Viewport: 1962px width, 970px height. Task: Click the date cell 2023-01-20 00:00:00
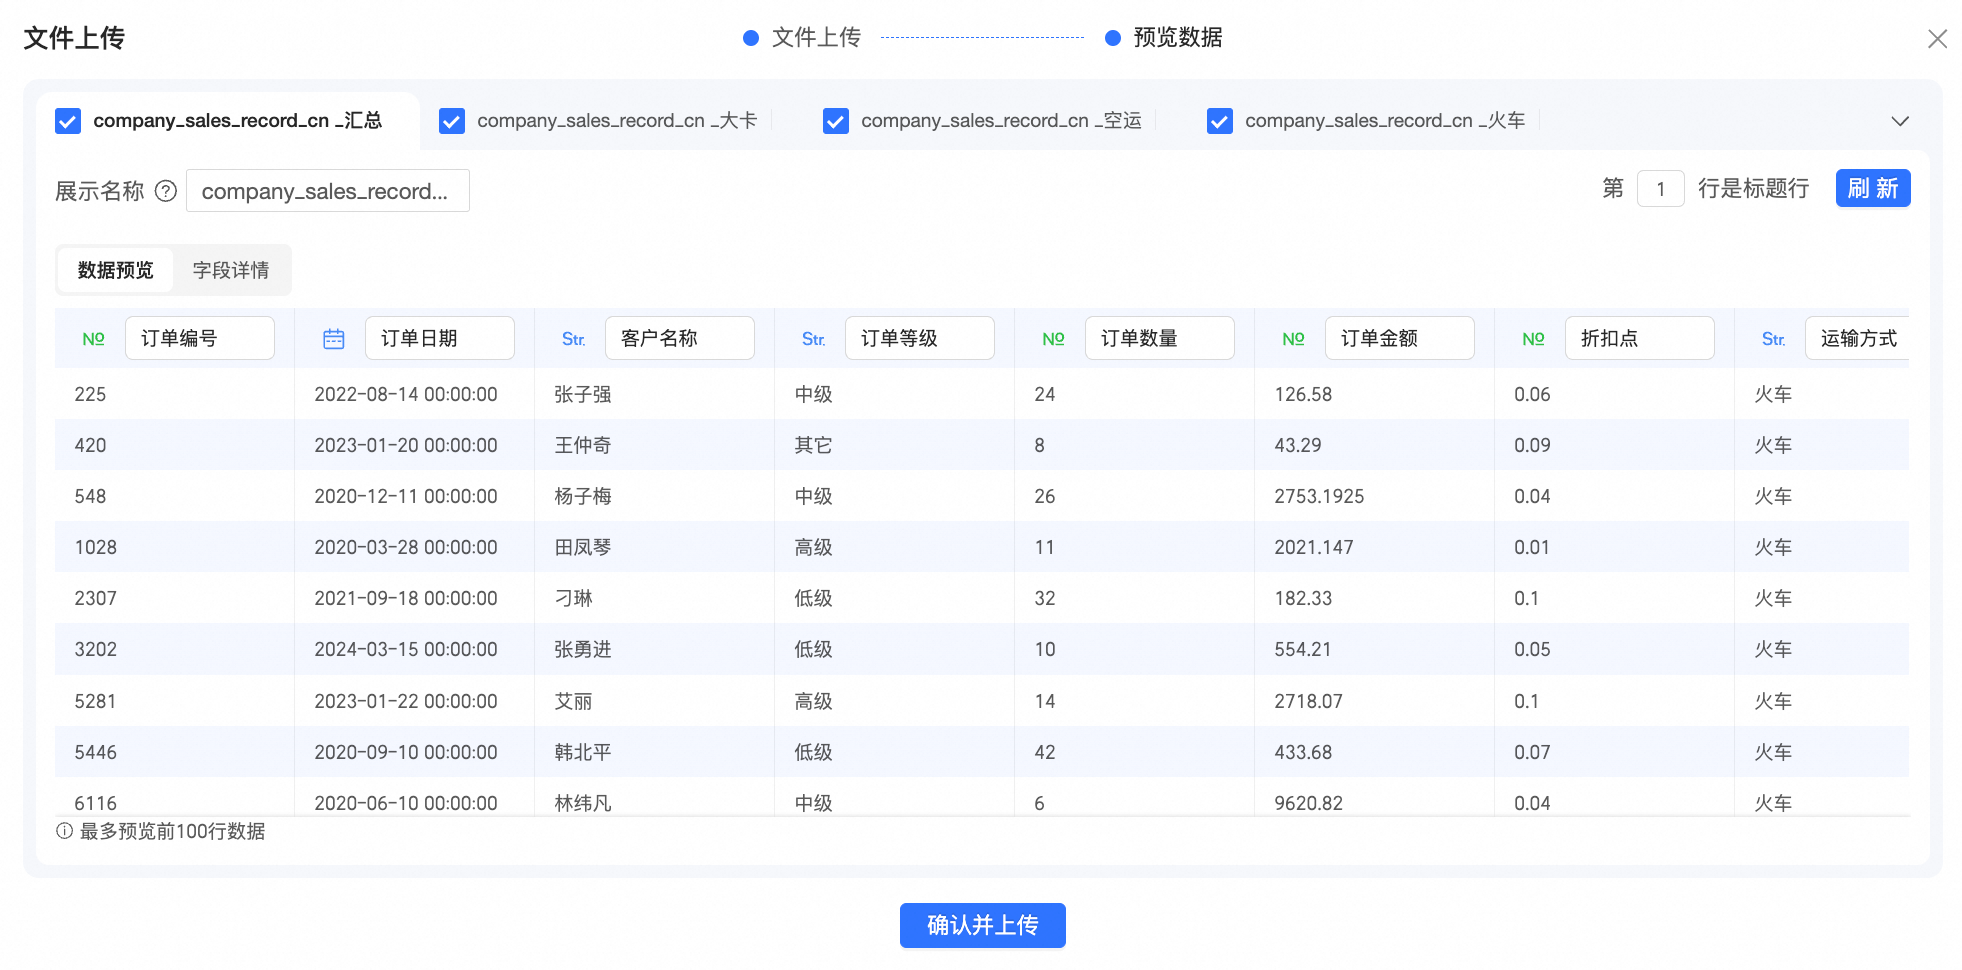click(406, 445)
